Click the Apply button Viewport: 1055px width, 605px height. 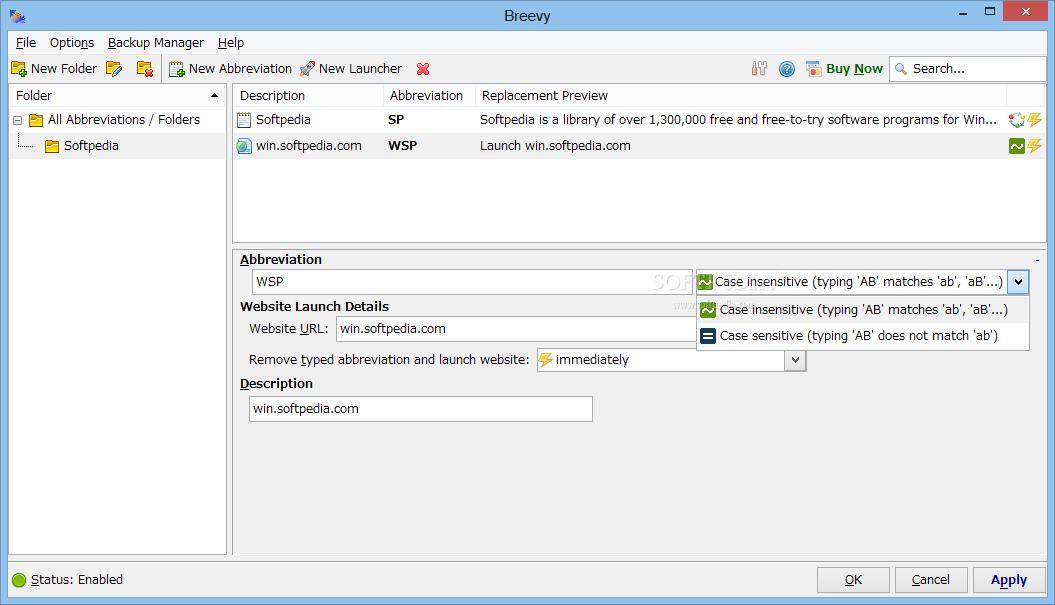1009,580
